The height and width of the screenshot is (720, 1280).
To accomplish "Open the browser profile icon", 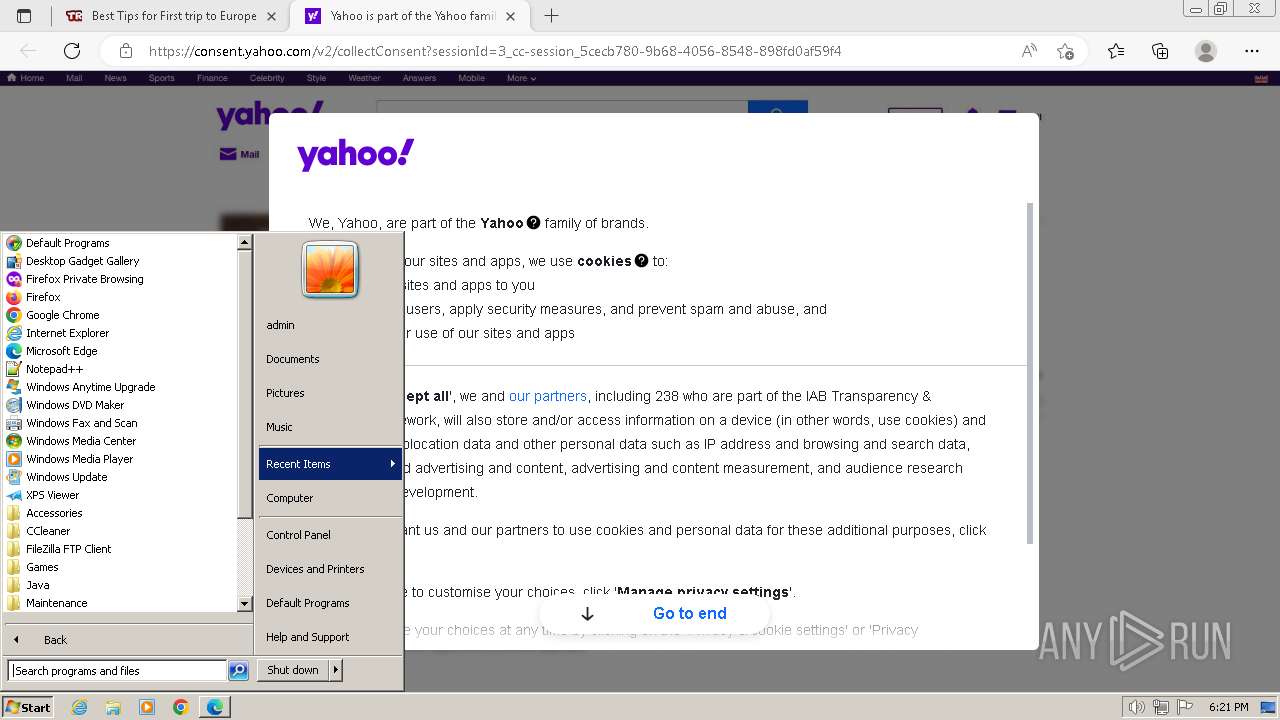I will pos(1206,51).
